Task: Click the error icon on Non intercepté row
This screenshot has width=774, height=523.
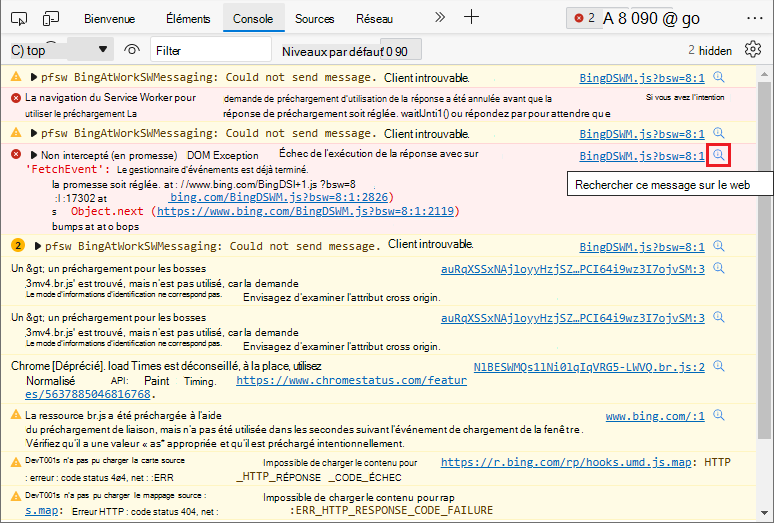Action: [x=16, y=155]
